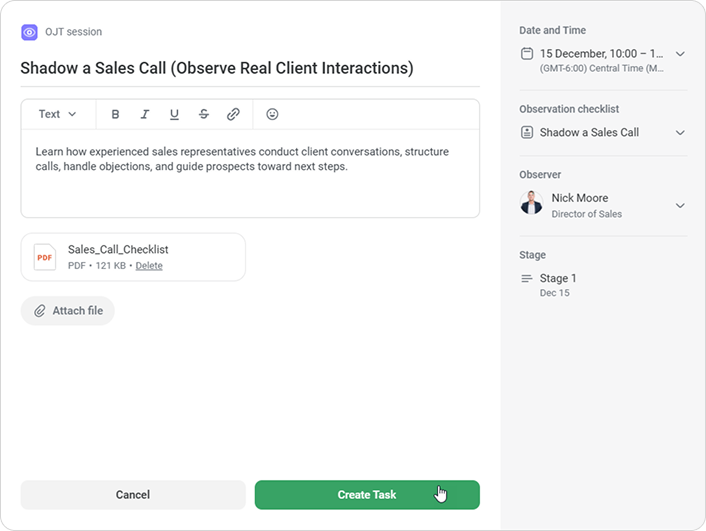Click the green Create Task button
Image resolution: width=706 pixels, height=531 pixels.
367,495
